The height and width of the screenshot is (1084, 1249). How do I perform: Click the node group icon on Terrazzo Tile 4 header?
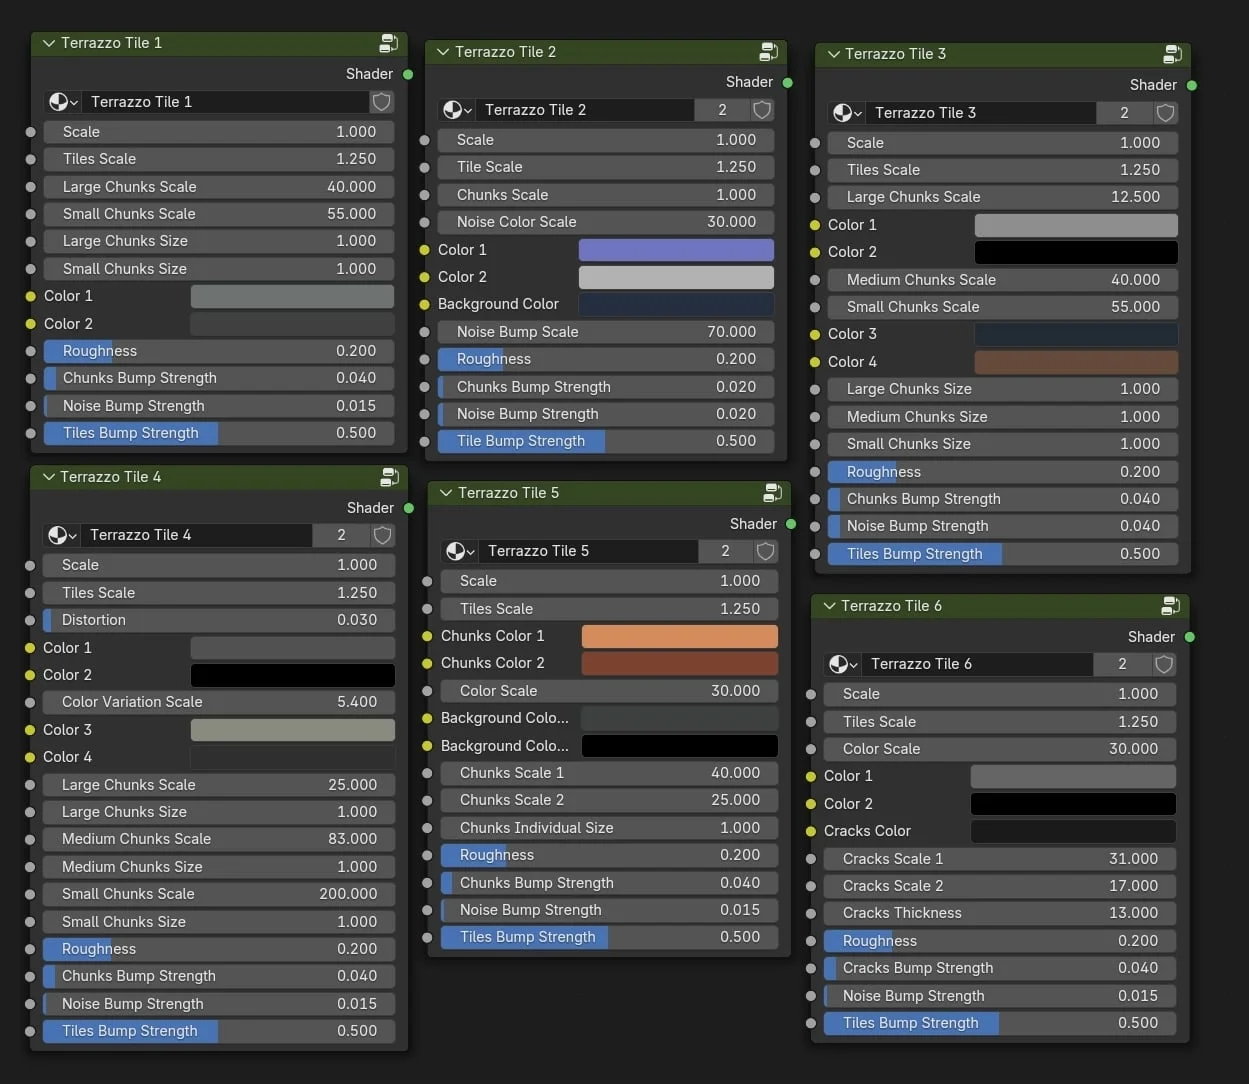[x=388, y=477]
